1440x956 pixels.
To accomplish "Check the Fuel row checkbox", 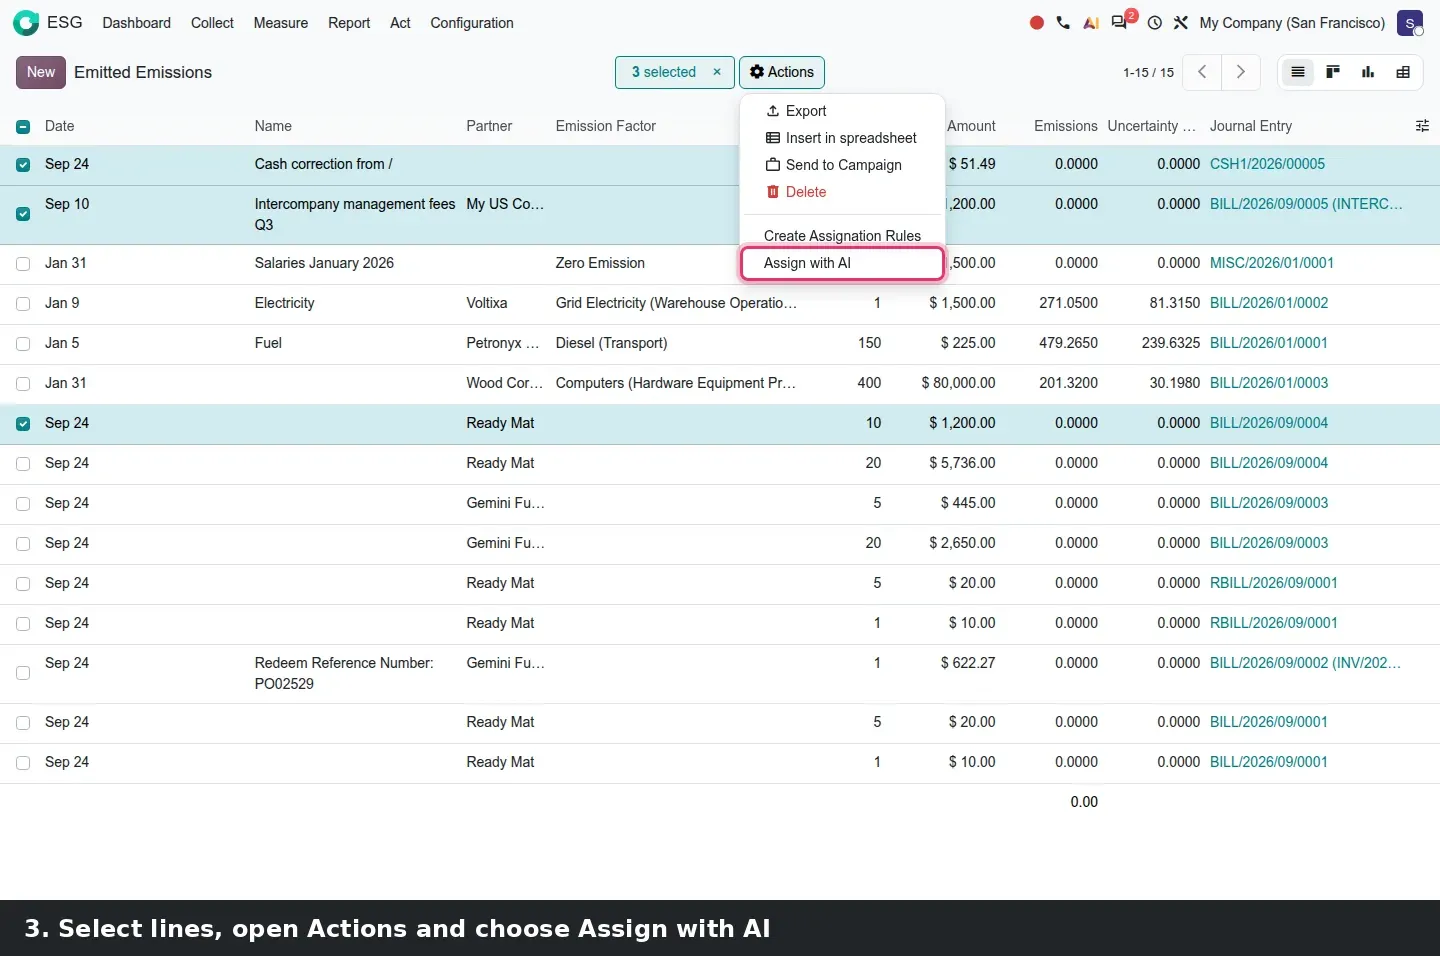I will [23, 344].
